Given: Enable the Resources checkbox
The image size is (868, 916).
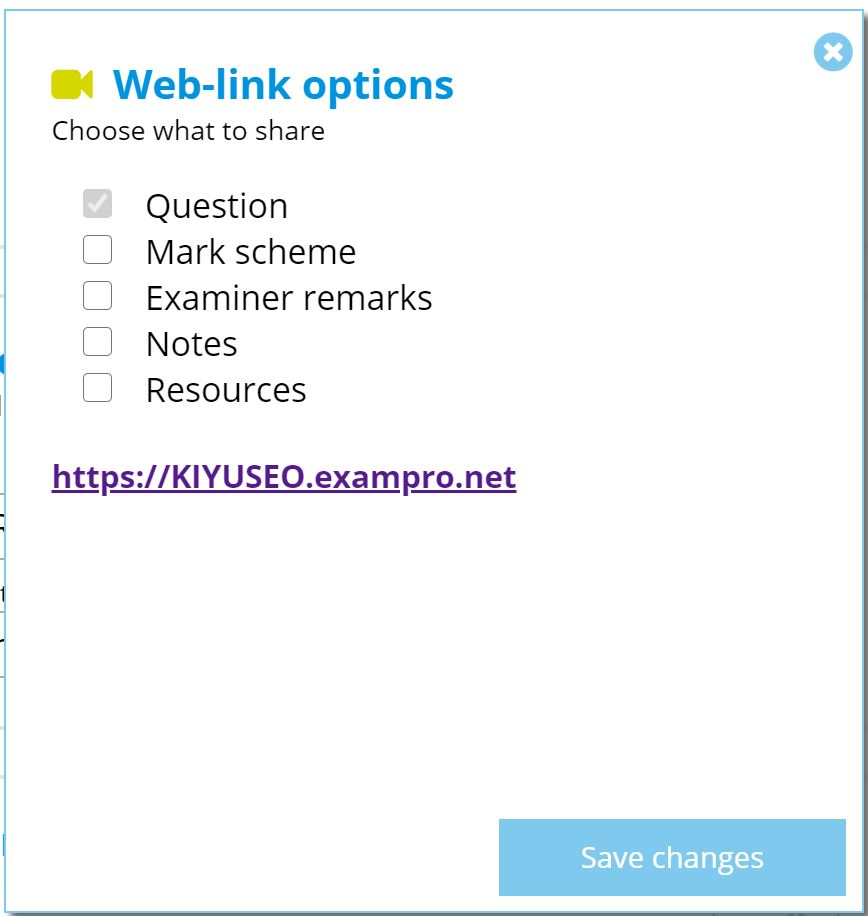Looking at the screenshot, I should pos(97,388).
